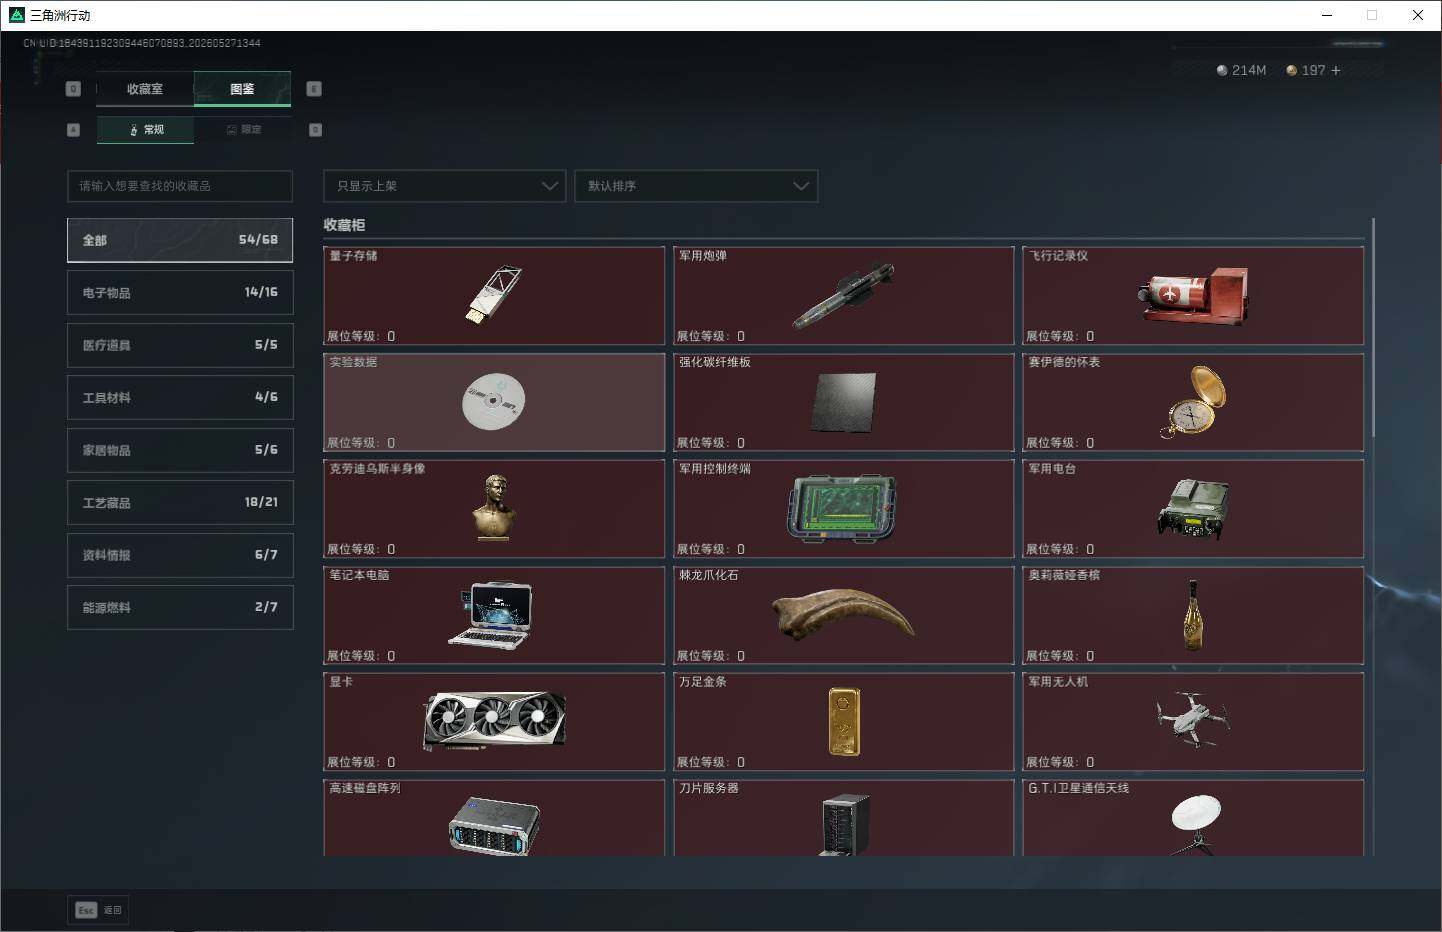Click the gold coin icon beside 197

click(x=1291, y=70)
